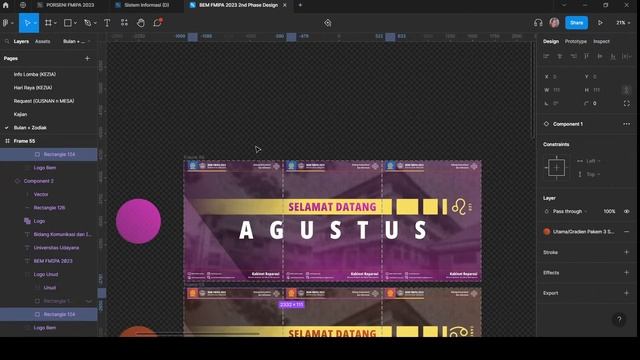
Task: Toggle constrain proportions lock
Action: pos(627,90)
